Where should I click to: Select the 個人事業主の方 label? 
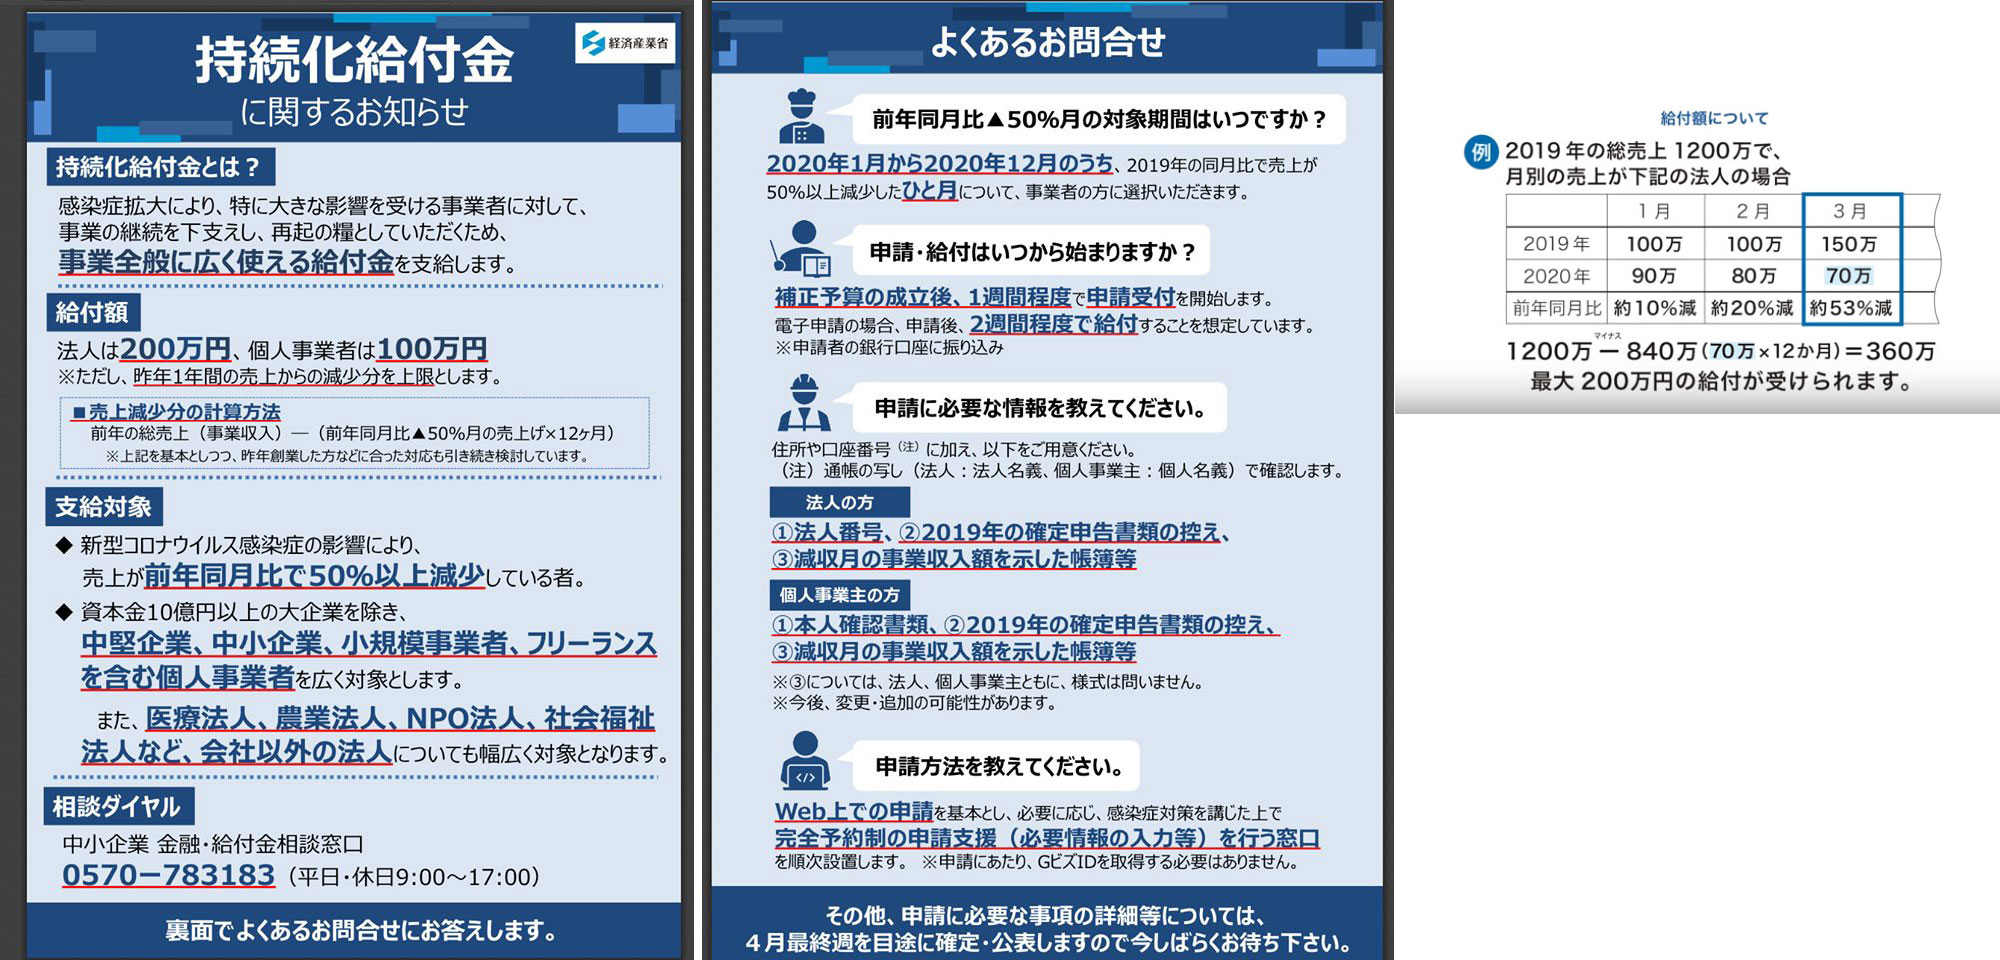click(x=839, y=595)
